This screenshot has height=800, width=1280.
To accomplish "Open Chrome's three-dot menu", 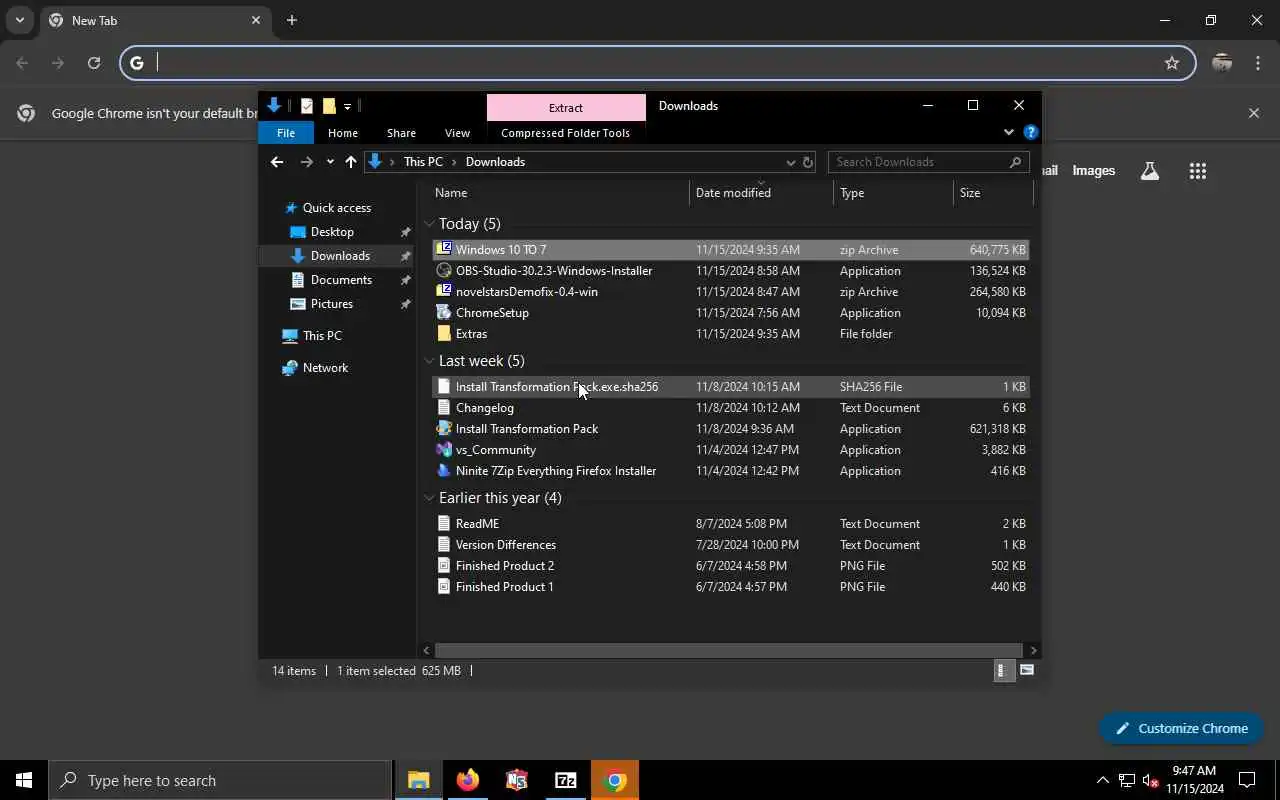I will pyautogui.click(x=1258, y=63).
